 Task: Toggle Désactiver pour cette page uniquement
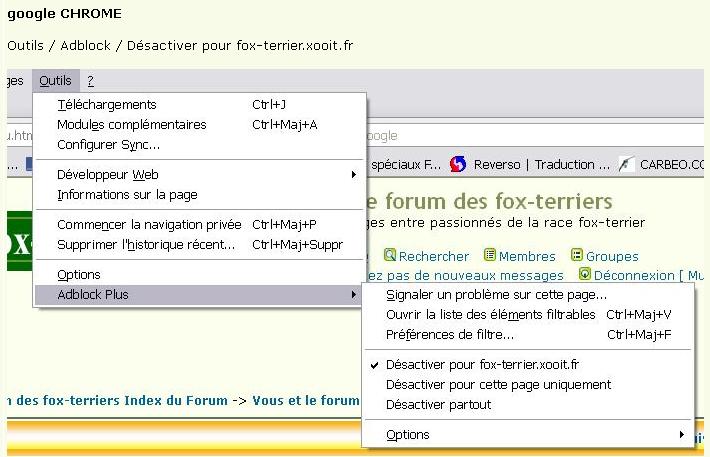point(528,385)
